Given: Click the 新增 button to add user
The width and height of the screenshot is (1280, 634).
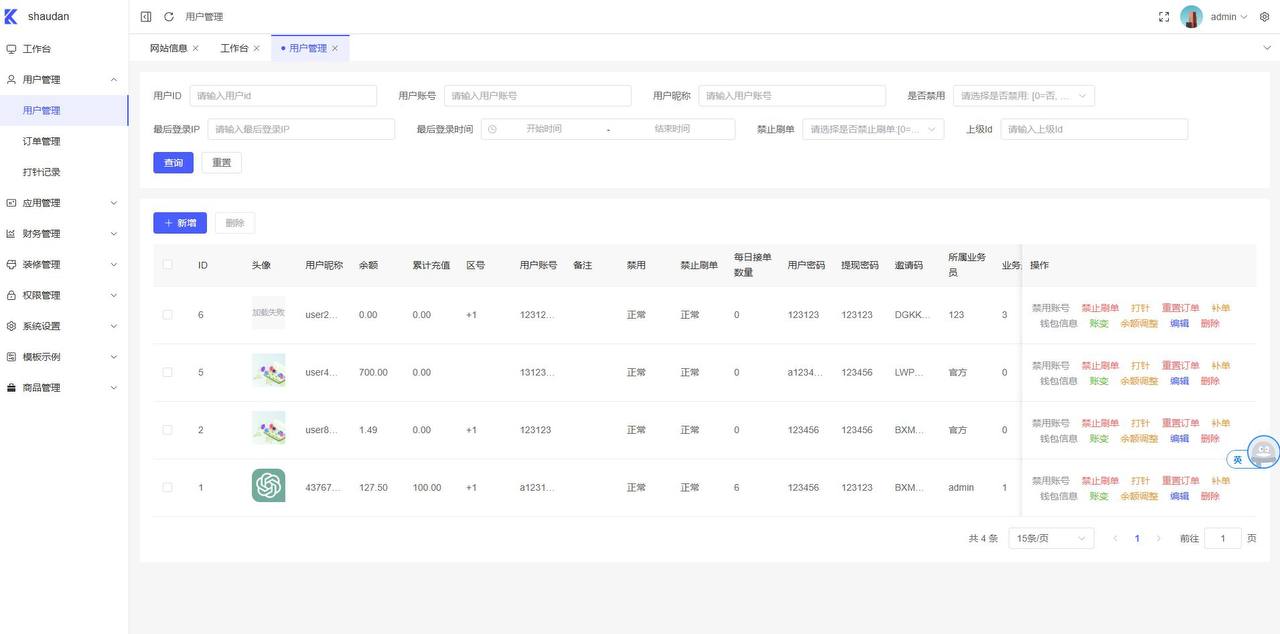Looking at the screenshot, I should [x=180, y=223].
